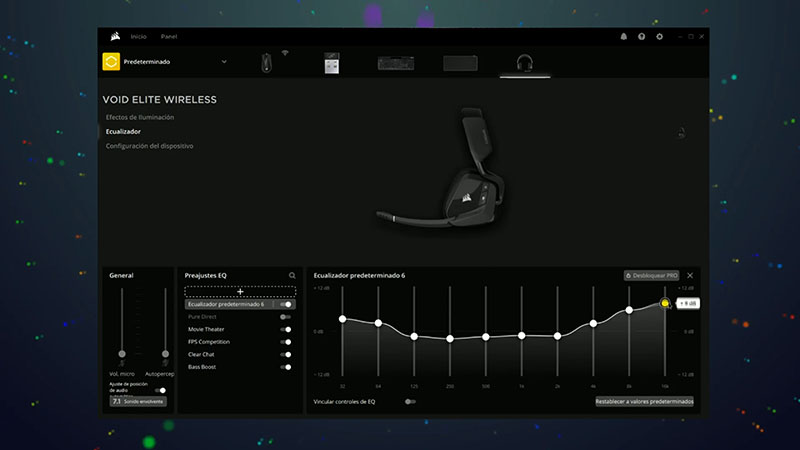Select the FPS Competition preset name
The width and height of the screenshot is (800, 450).
tap(209, 342)
